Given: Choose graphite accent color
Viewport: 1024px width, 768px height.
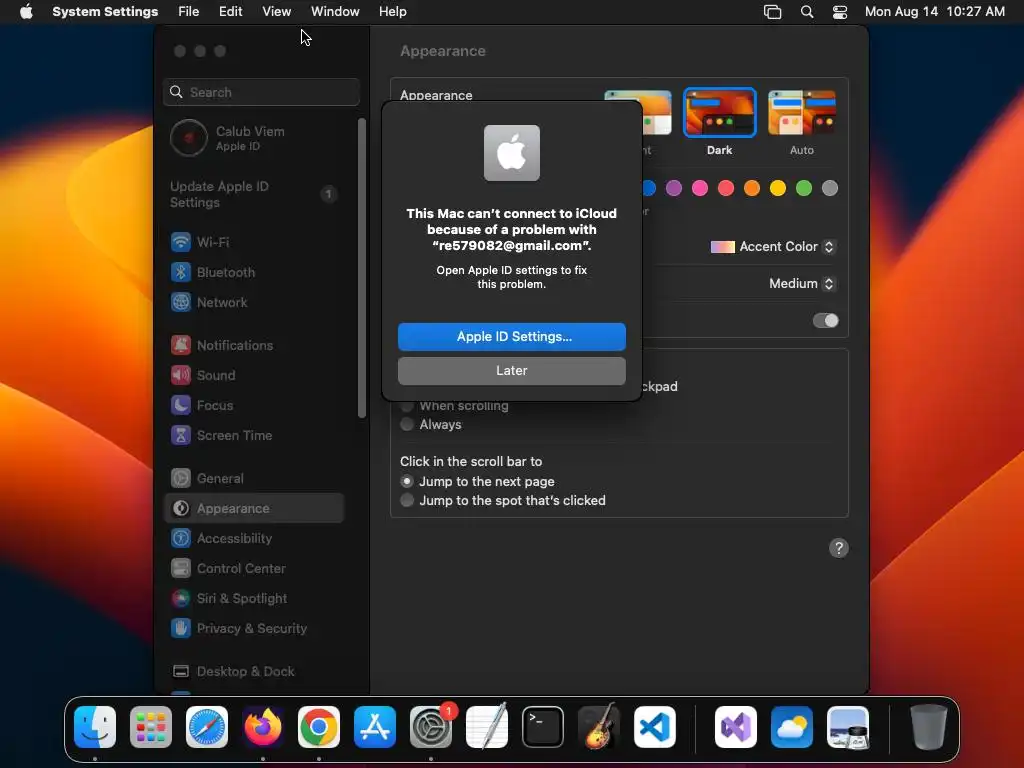Looking at the screenshot, I should pos(830,189).
